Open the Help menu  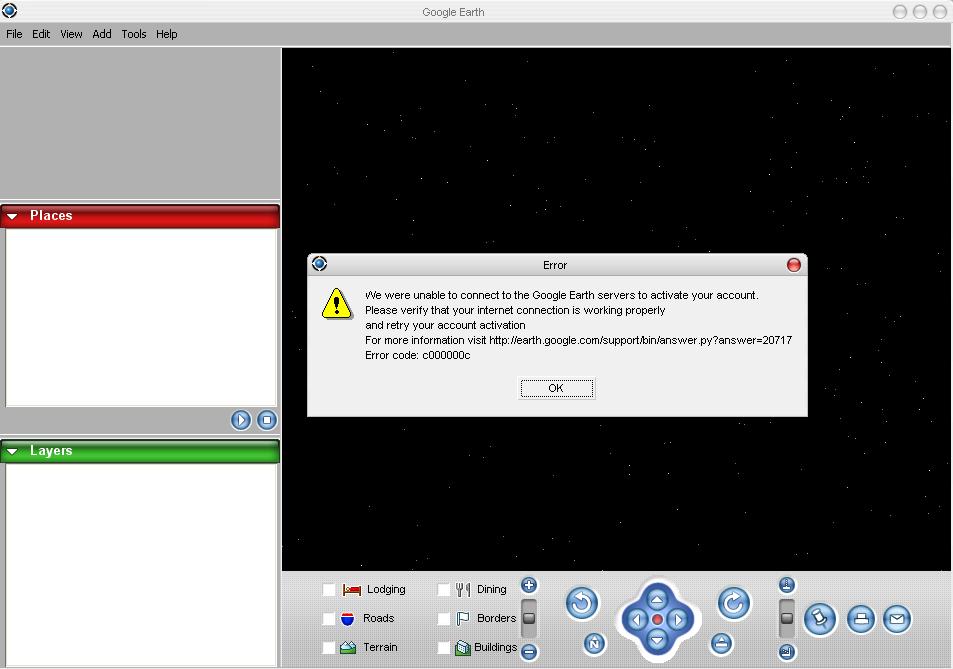[167, 34]
